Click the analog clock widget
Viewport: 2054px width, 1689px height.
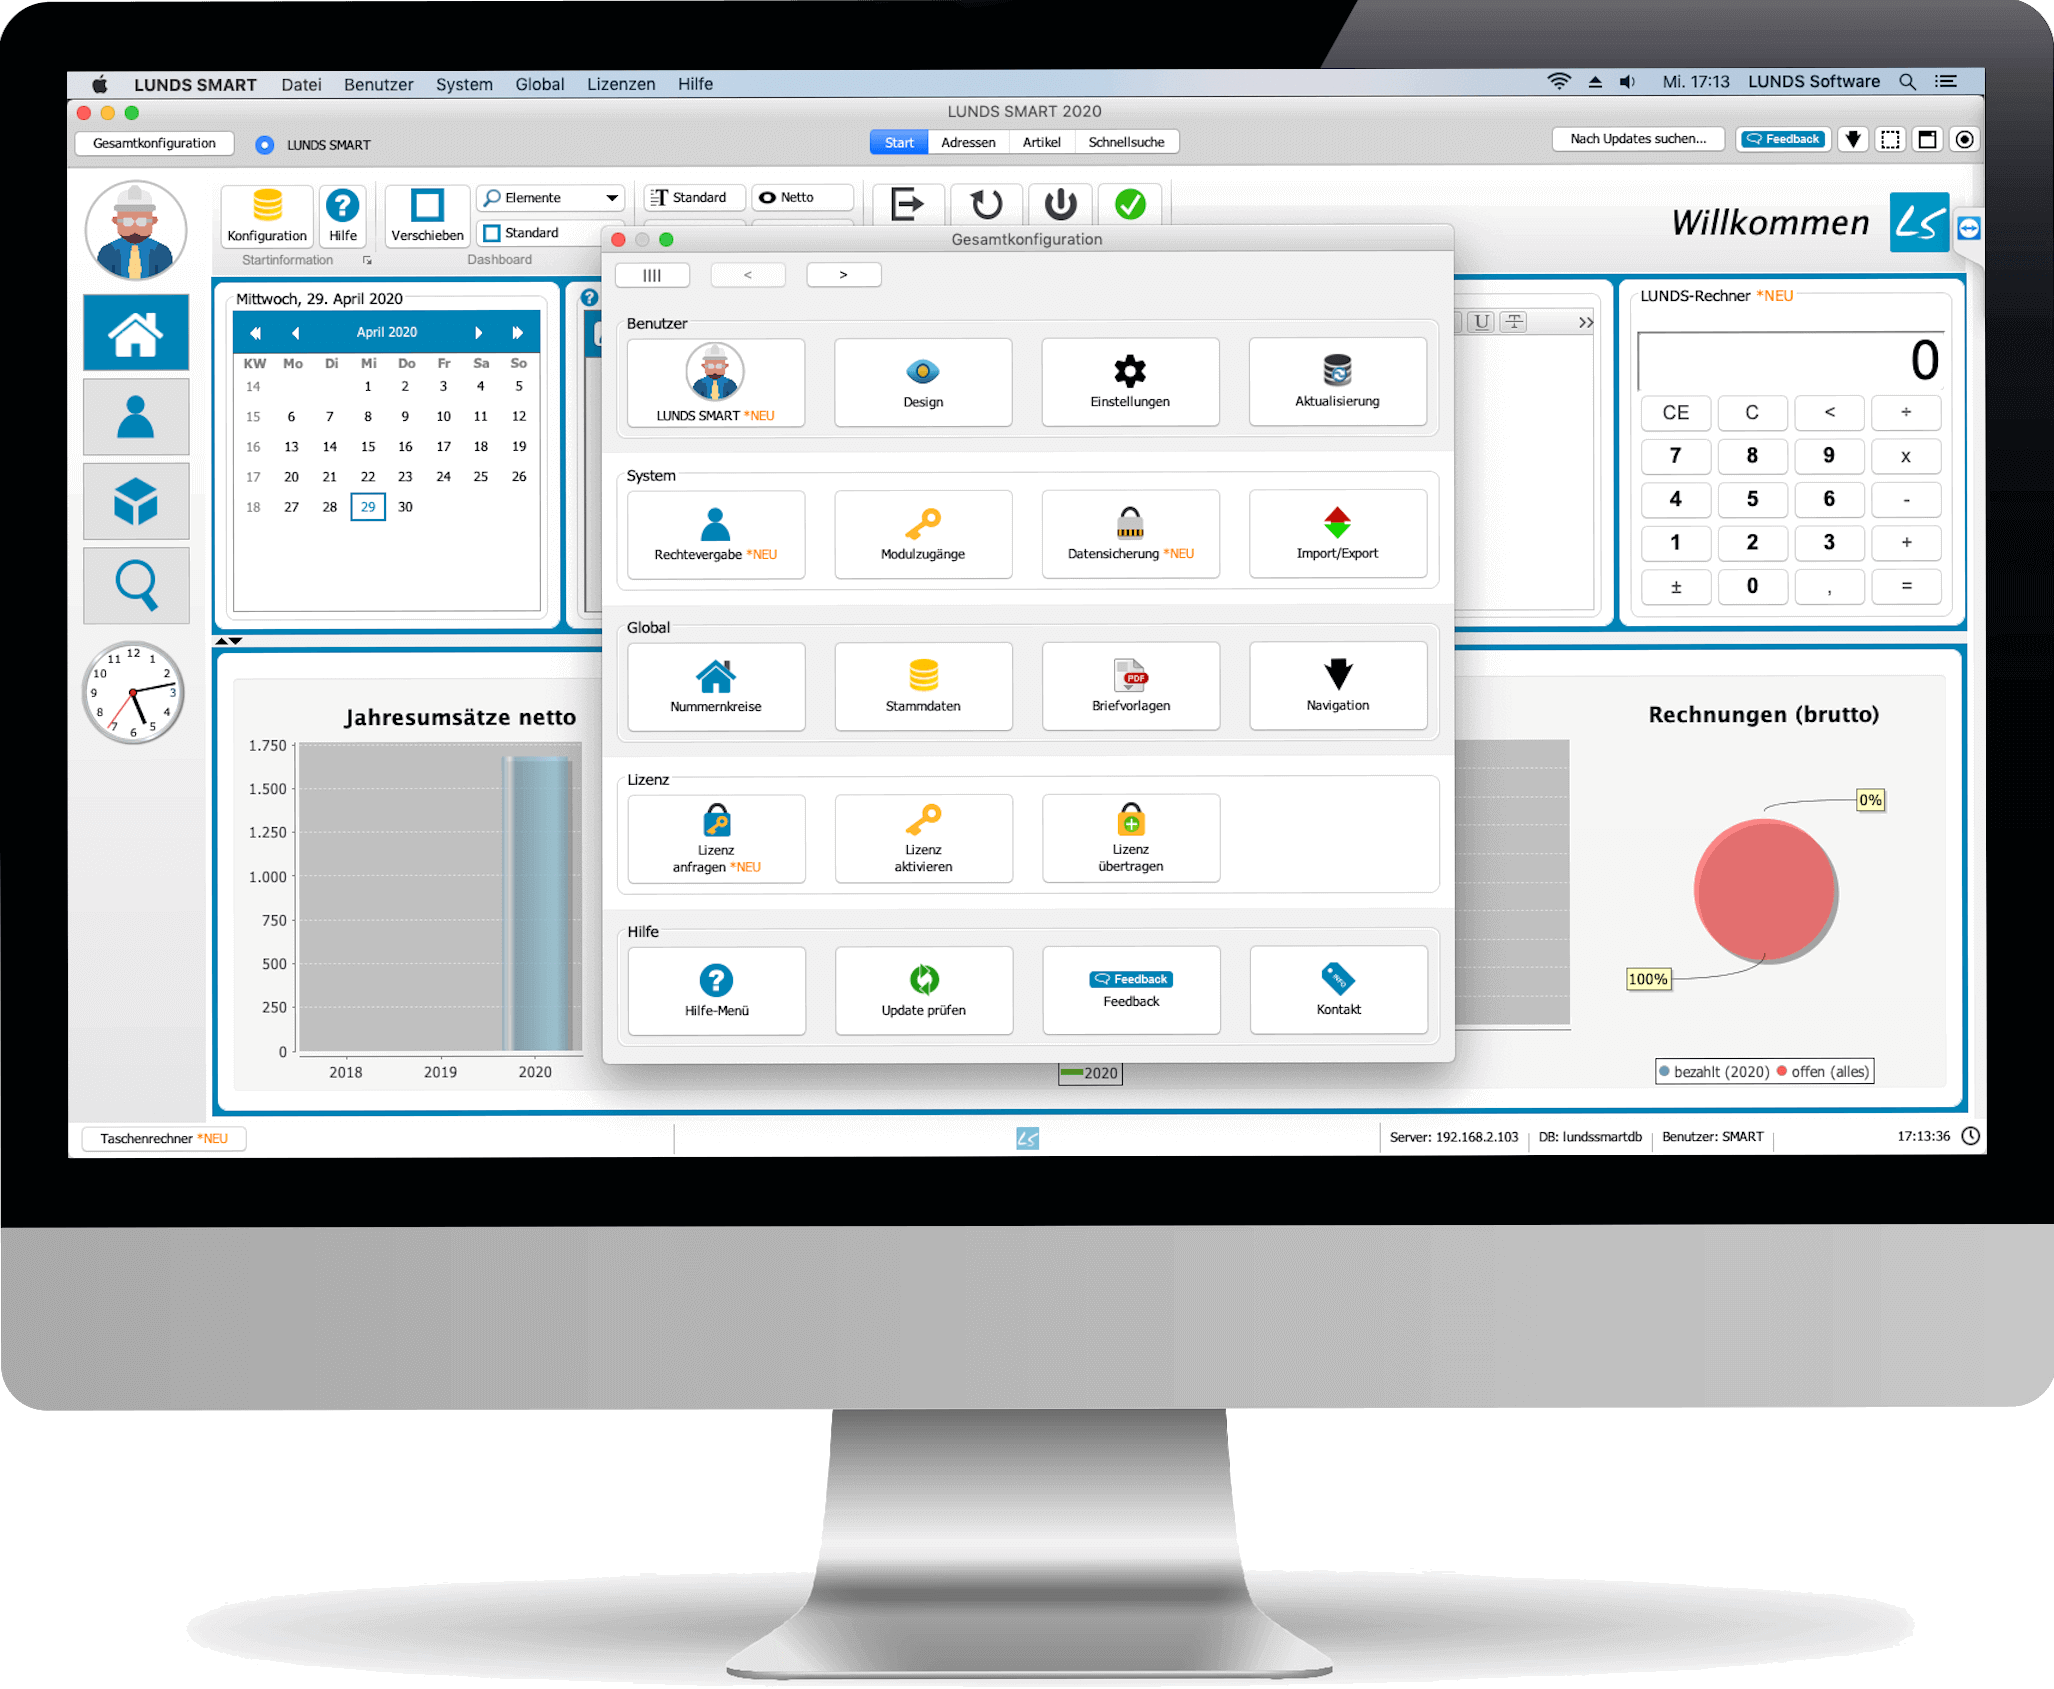pyautogui.click(x=133, y=693)
